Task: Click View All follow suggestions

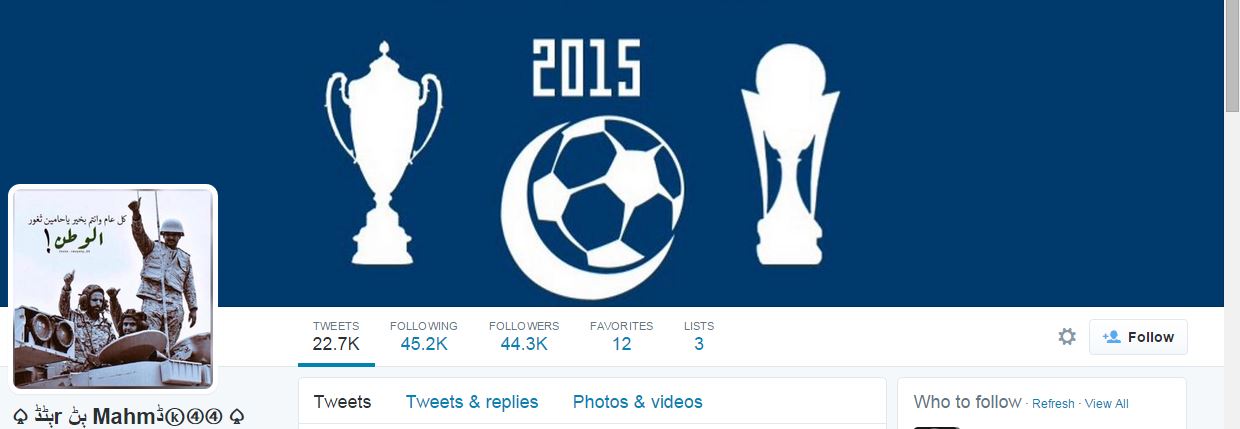Action: (1106, 404)
